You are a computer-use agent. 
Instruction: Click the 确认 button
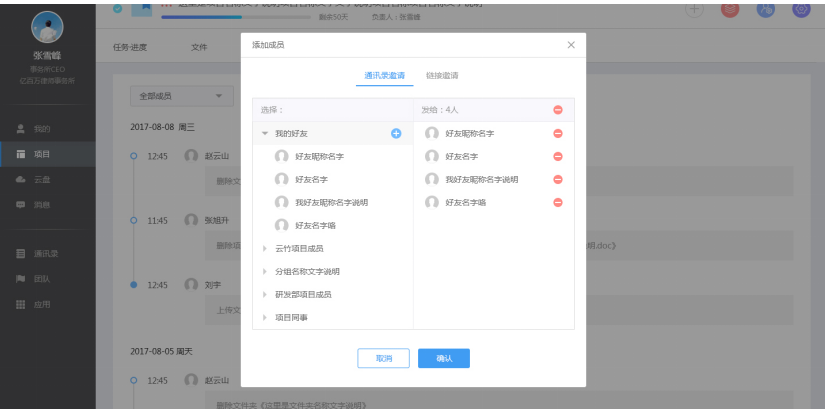[444, 358]
